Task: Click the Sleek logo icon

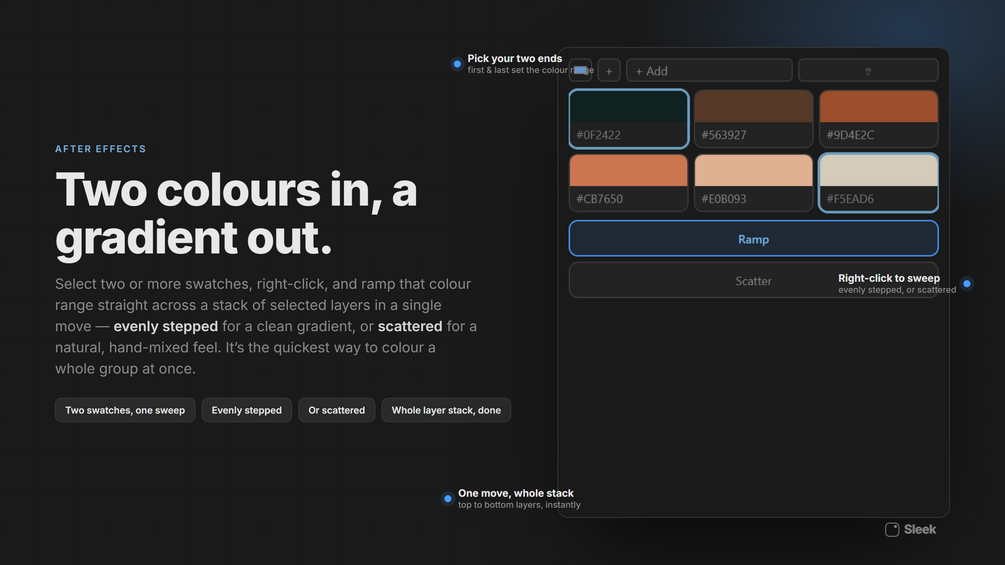Action: coord(892,530)
